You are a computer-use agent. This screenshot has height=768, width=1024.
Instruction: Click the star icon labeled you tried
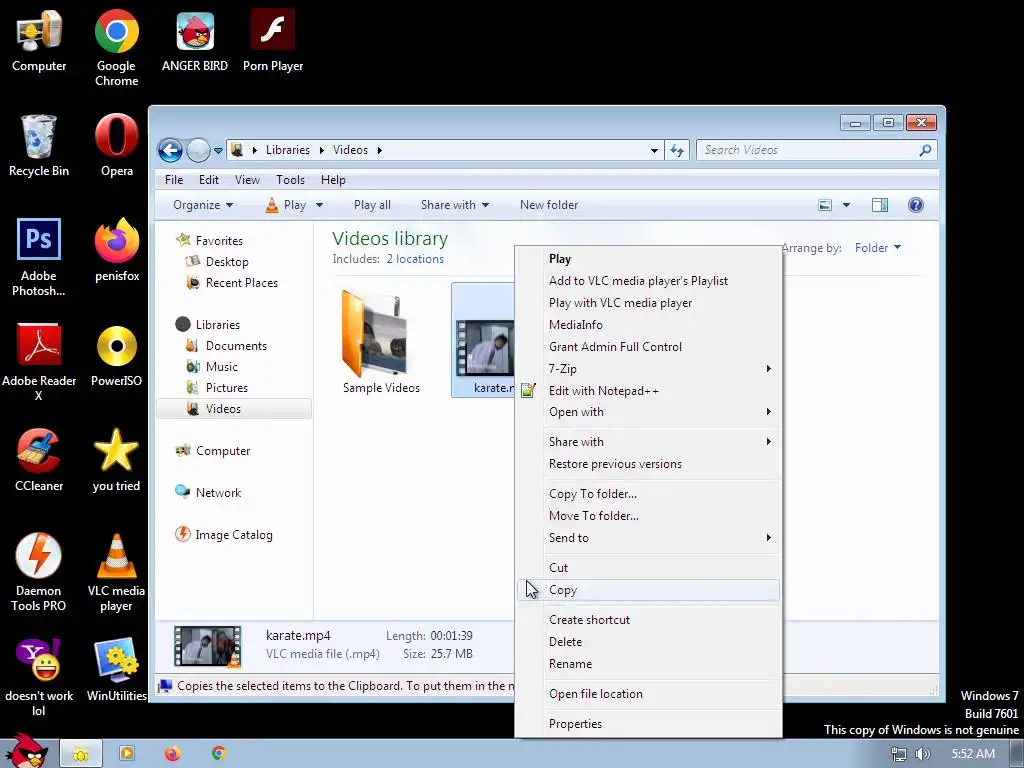(116, 460)
